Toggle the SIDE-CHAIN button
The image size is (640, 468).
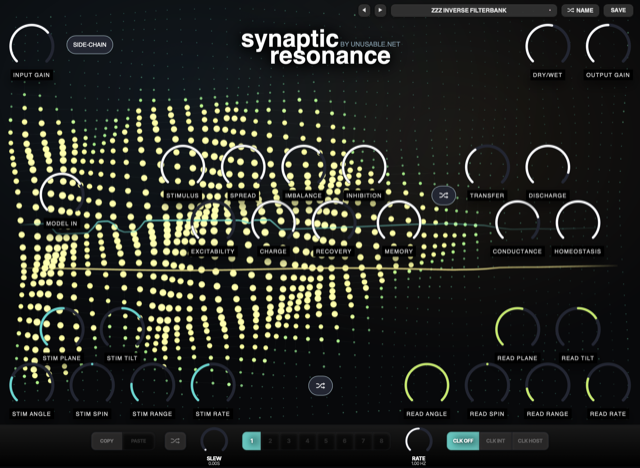90,44
